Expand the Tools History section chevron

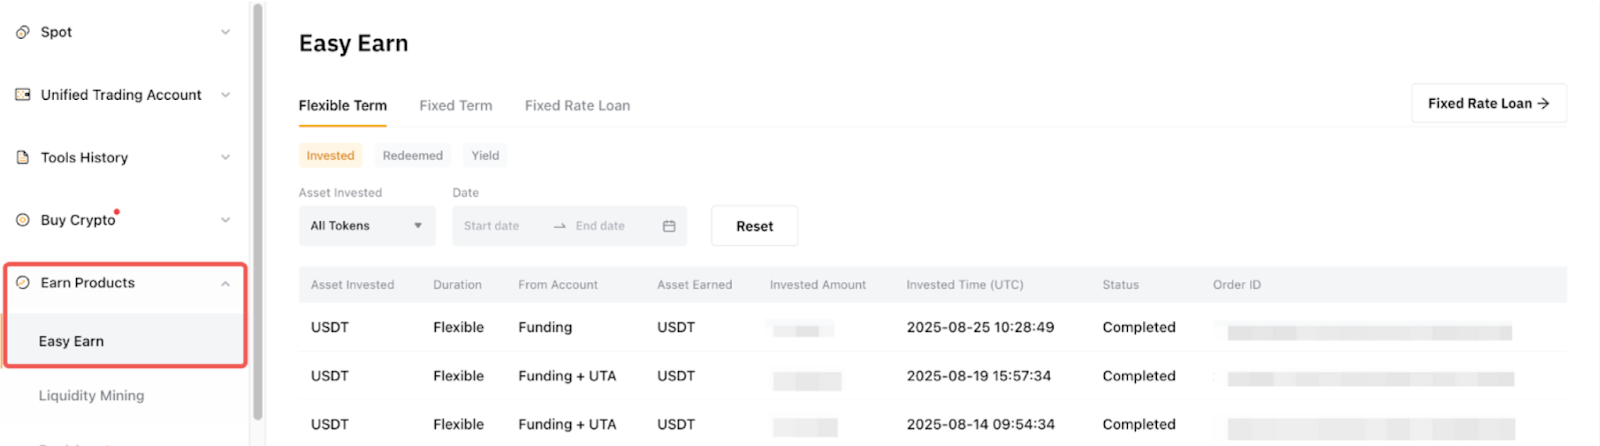225,158
